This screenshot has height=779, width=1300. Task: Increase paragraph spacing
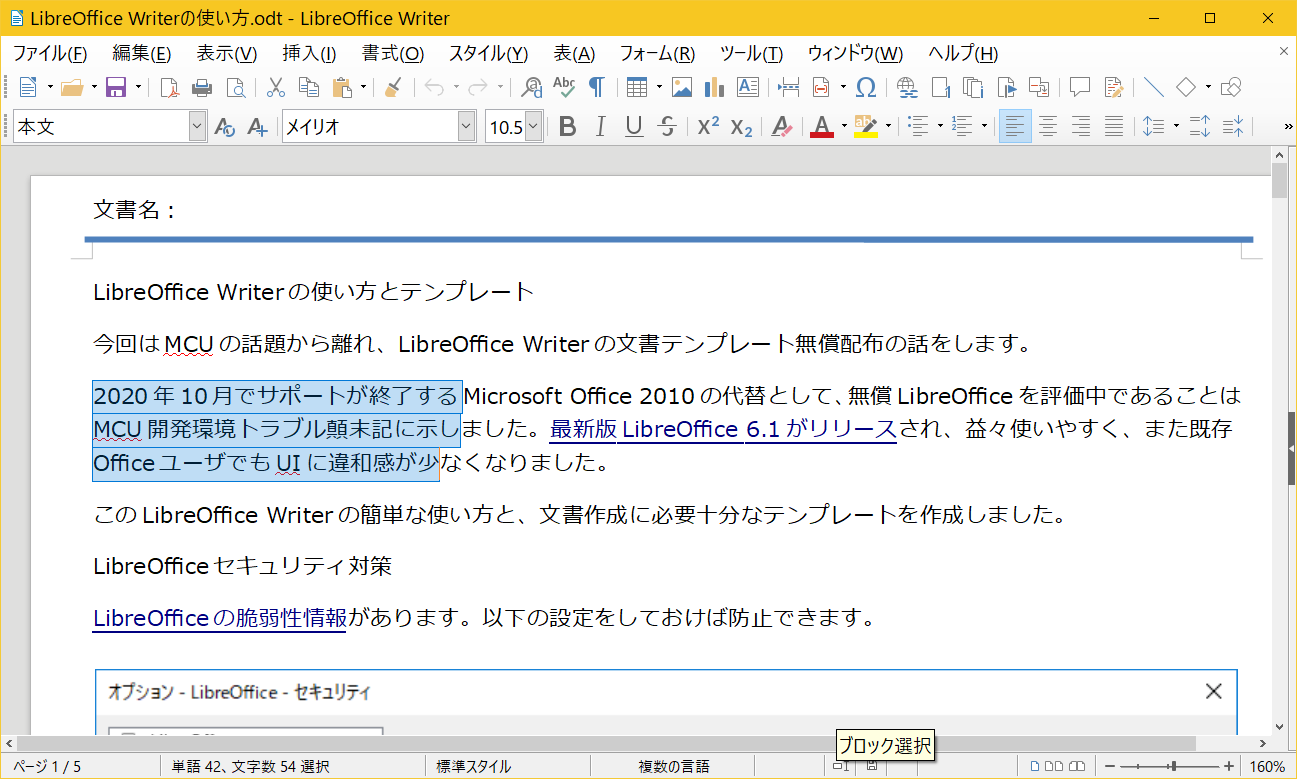tap(1201, 127)
